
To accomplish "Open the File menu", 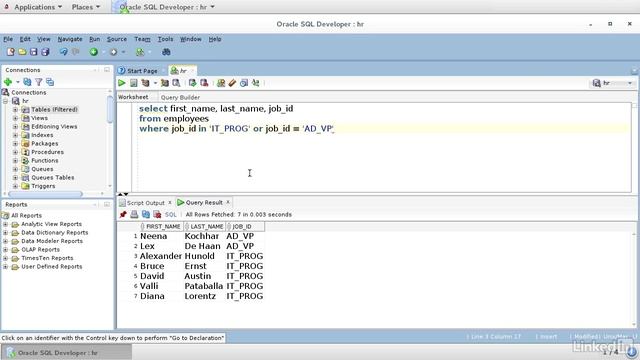I will point(8,39).
